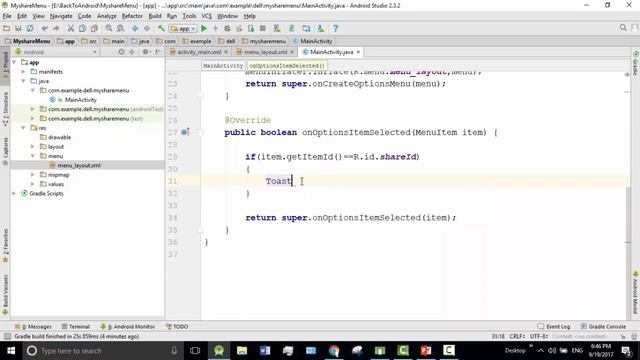This screenshot has height=360, width=640.
Task: Click the MainActivity editor breadcrumb
Action: tap(223, 66)
